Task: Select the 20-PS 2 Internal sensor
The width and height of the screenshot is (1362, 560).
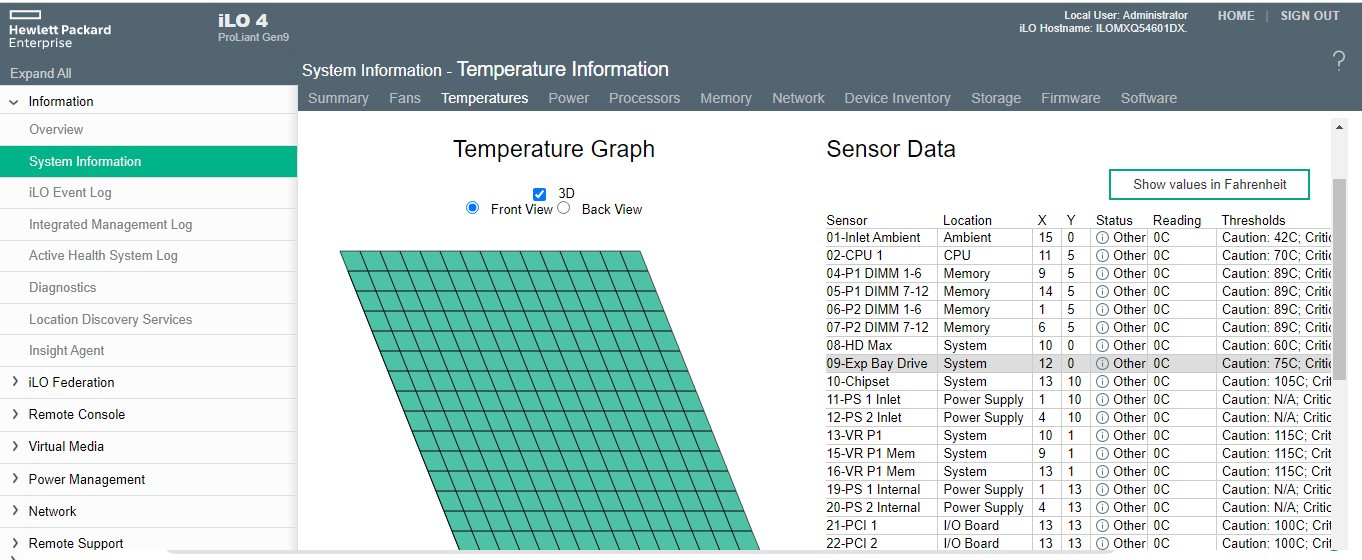Action: (1079, 508)
